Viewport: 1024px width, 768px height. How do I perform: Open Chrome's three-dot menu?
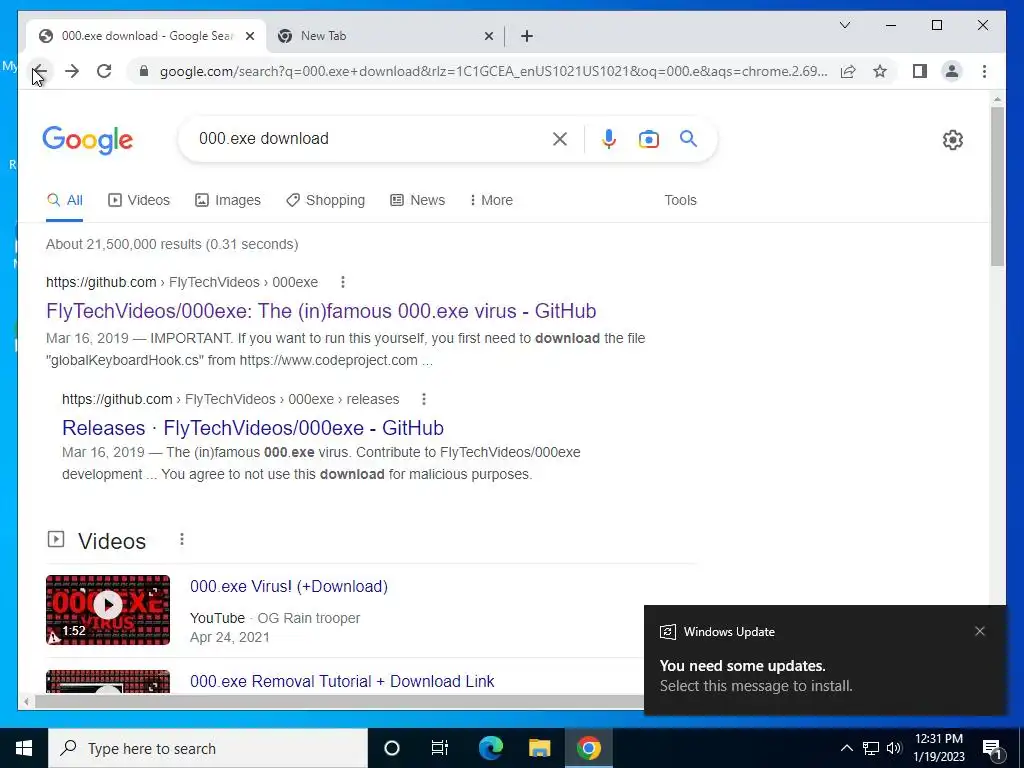coord(984,71)
